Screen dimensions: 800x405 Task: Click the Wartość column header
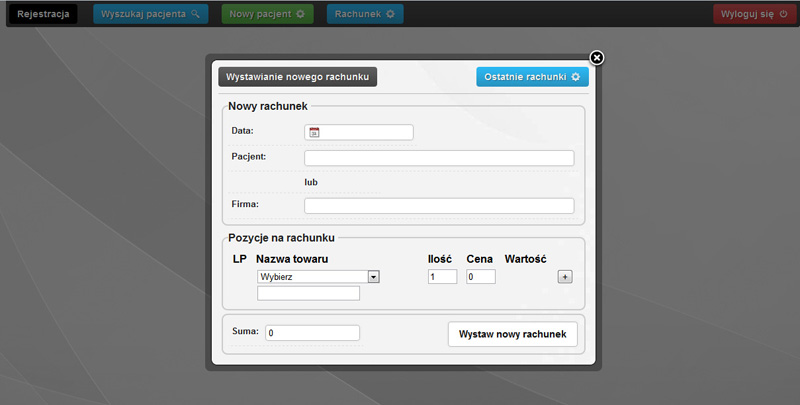[526, 259]
